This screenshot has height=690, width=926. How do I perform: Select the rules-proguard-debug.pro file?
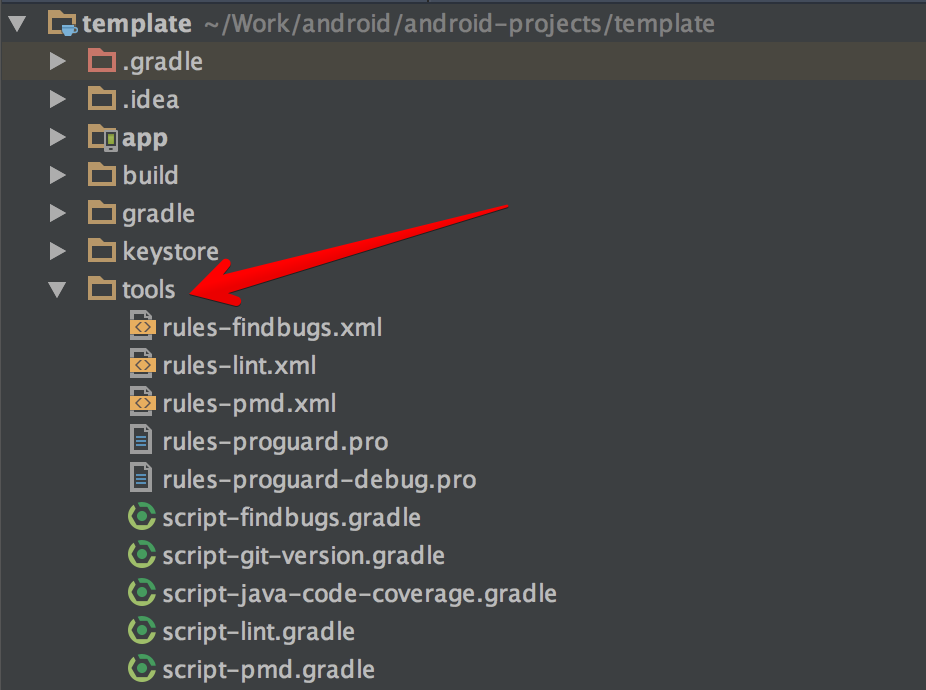319,480
